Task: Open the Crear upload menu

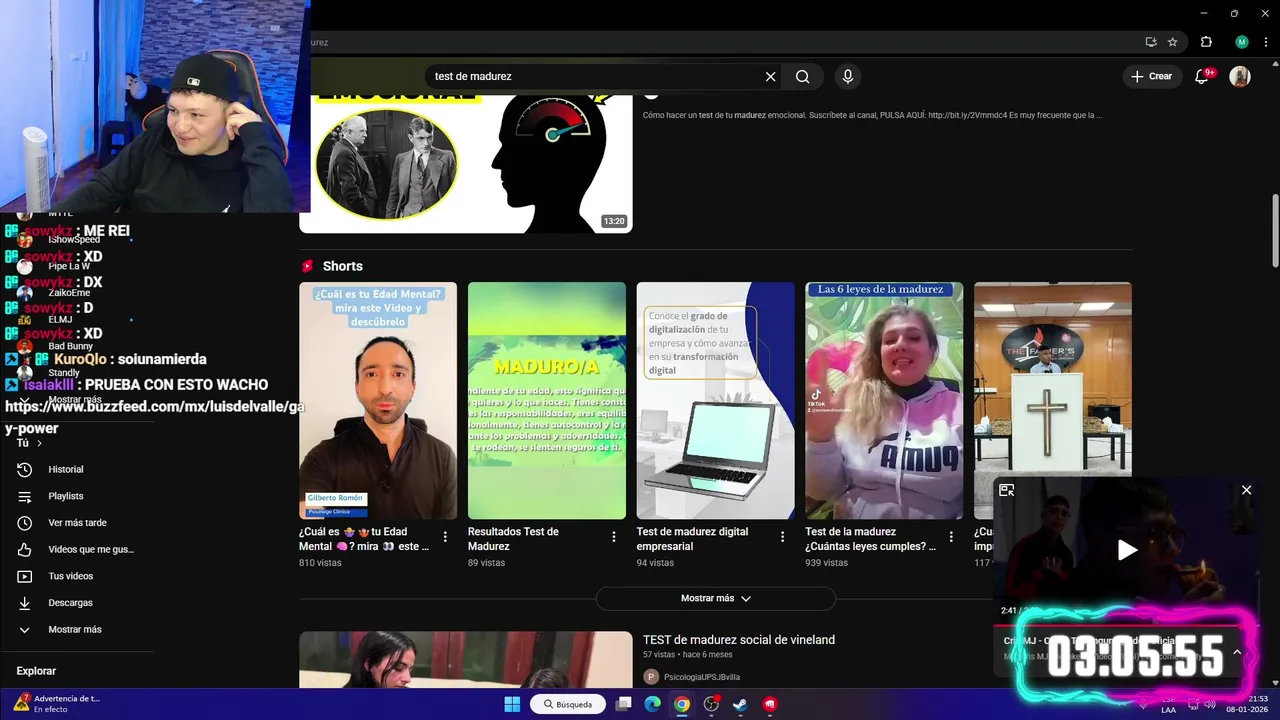Action: point(1151,76)
